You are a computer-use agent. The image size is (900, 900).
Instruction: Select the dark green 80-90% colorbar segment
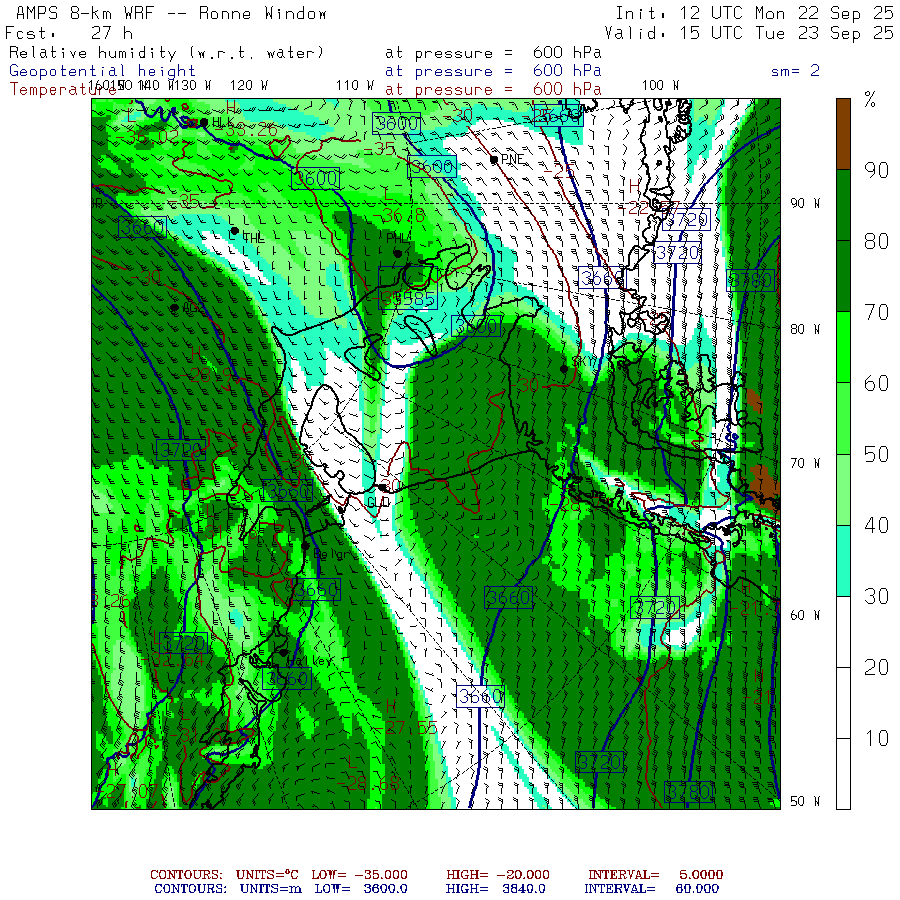coord(844,205)
